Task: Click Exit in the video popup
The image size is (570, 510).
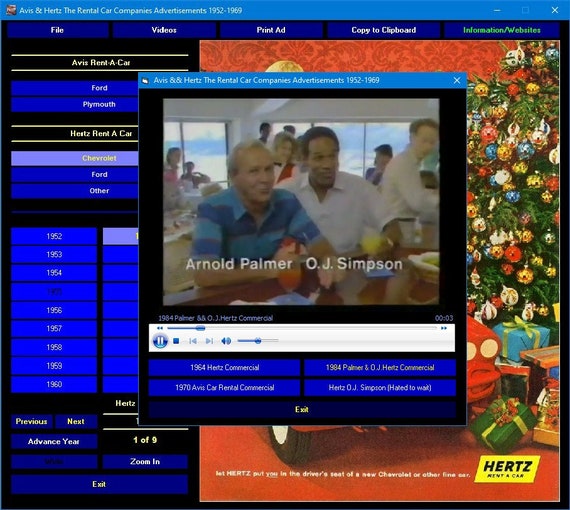Action: point(302,410)
